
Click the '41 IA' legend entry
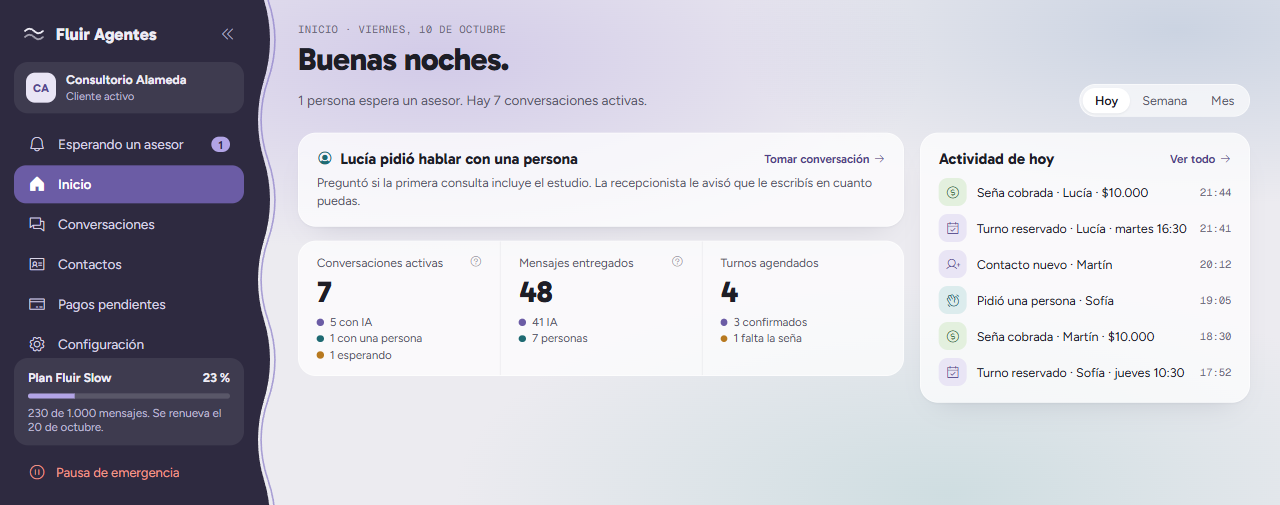538,322
